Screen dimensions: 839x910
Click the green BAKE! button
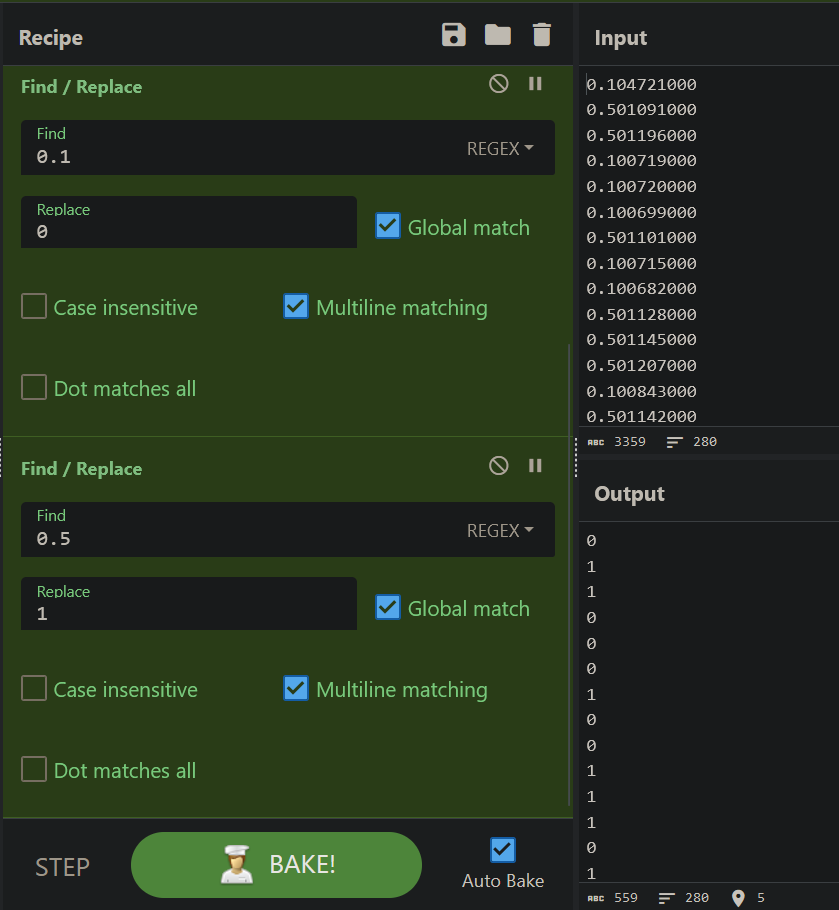click(276, 865)
